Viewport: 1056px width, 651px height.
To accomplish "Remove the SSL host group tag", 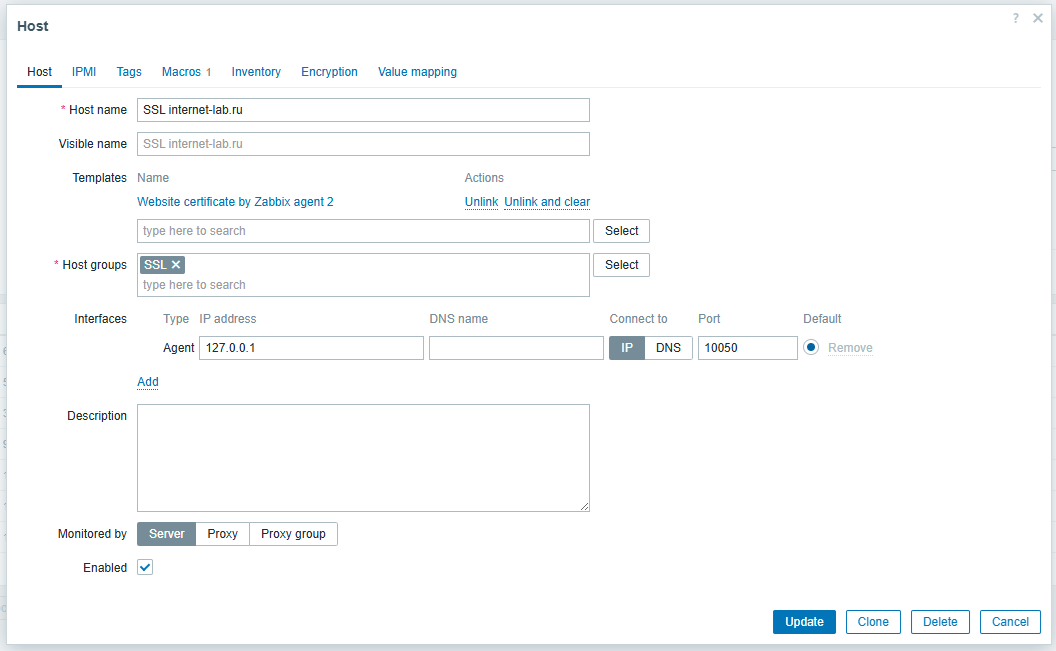I will click(x=176, y=265).
